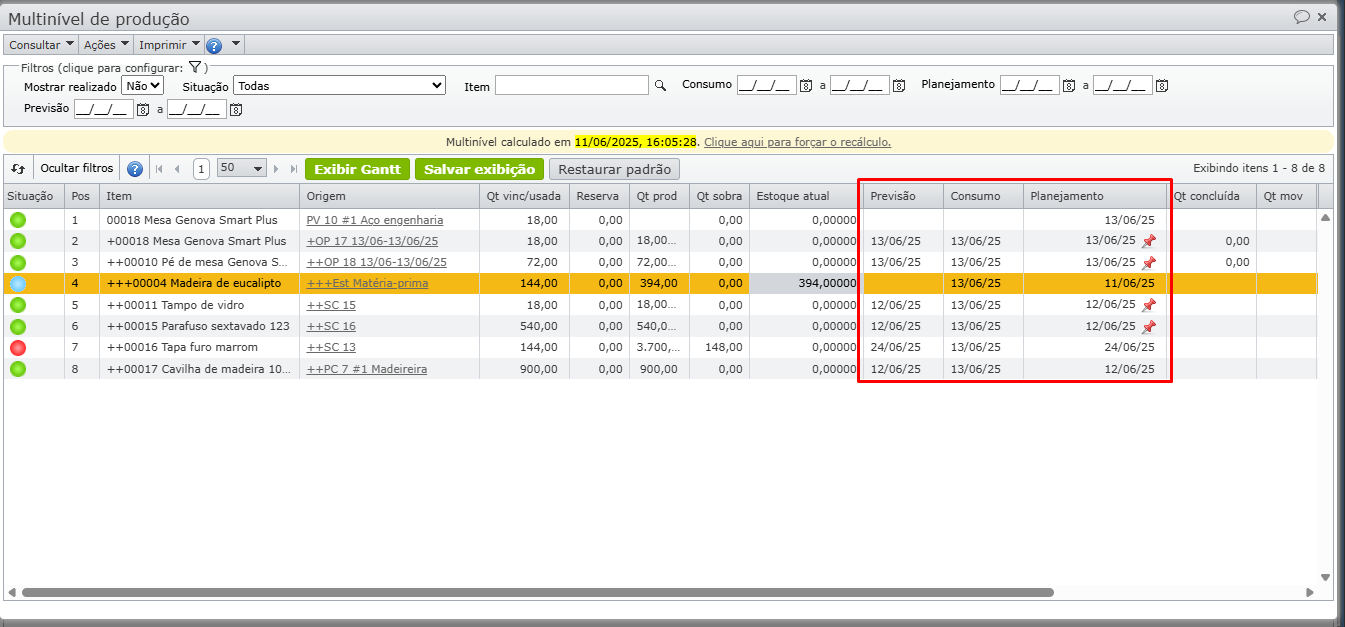The image size is (1345, 627).
Task: Open the Imprimir menu
Action: point(169,45)
